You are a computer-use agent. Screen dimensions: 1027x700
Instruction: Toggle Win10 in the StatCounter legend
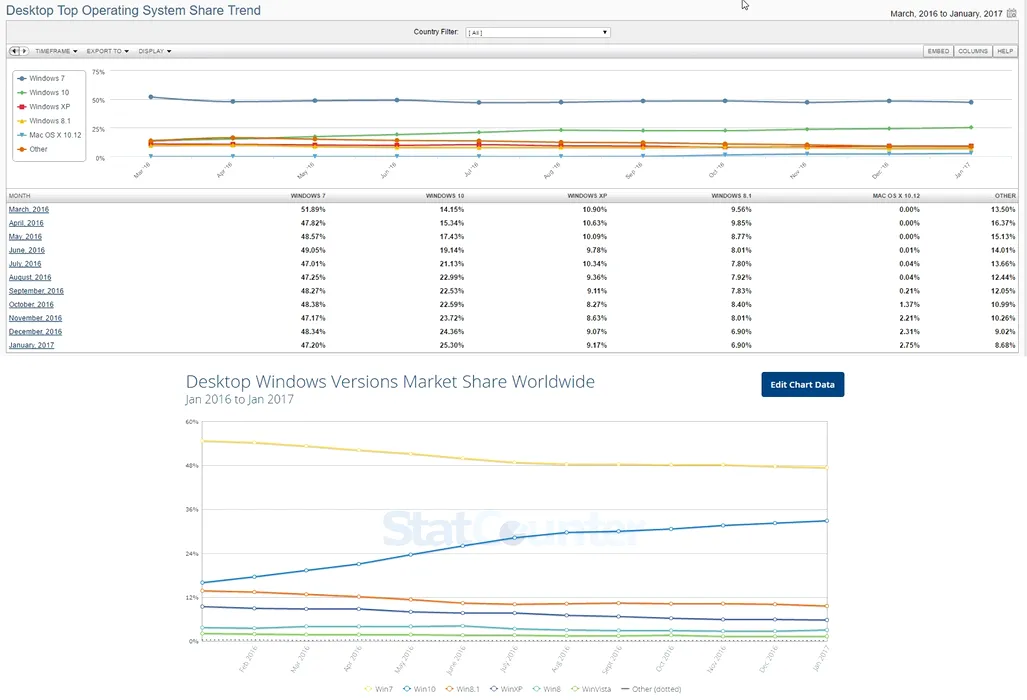(419, 689)
